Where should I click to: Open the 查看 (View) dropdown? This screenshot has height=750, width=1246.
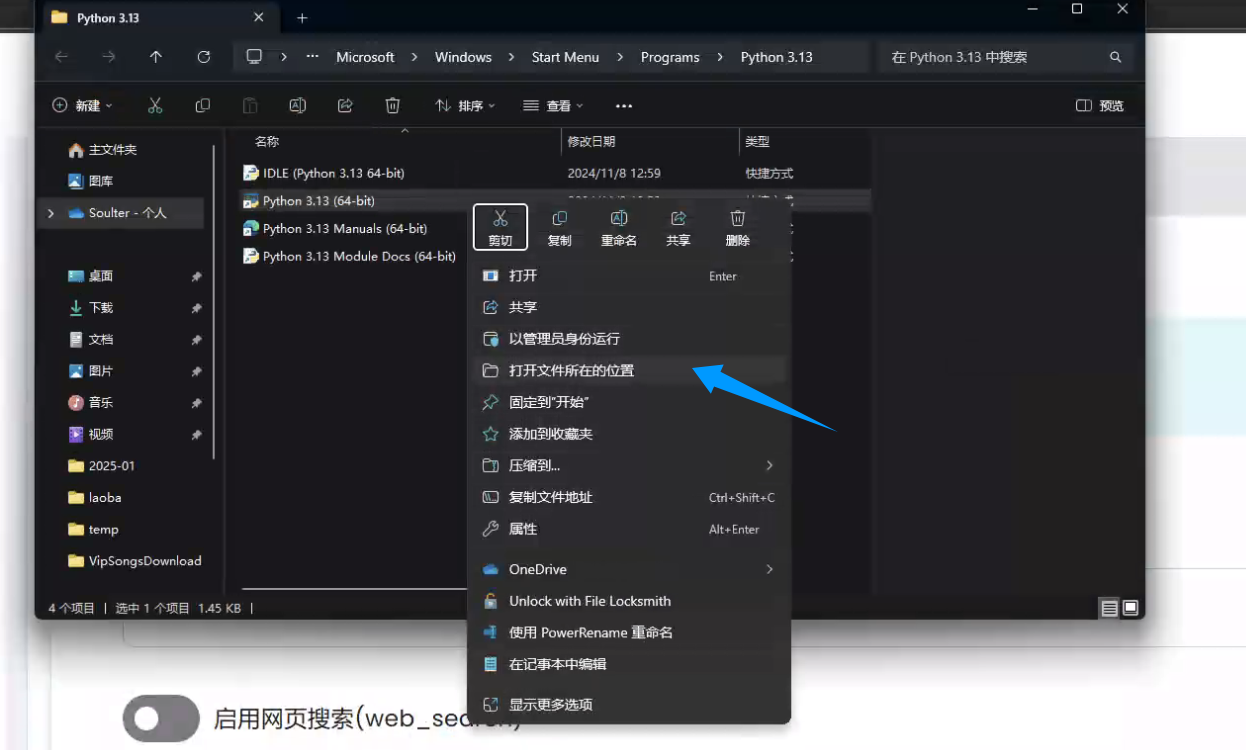point(553,105)
